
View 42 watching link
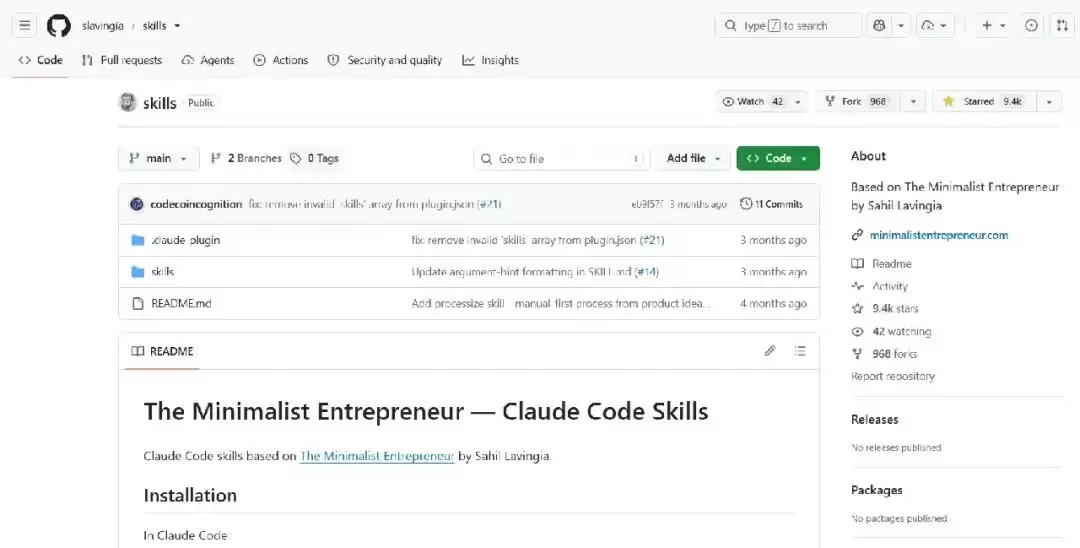[x=891, y=331]
